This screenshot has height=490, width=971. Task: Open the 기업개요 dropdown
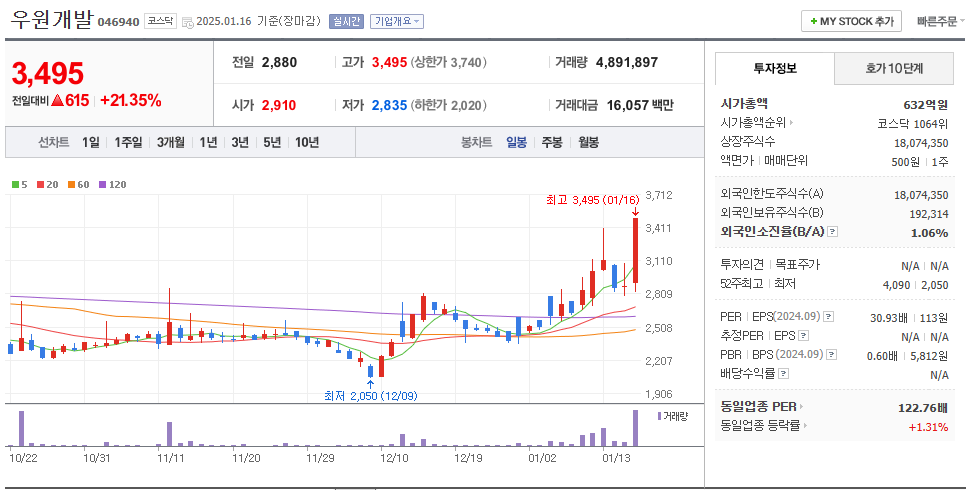pyautogui.click(x=396, y=21)
